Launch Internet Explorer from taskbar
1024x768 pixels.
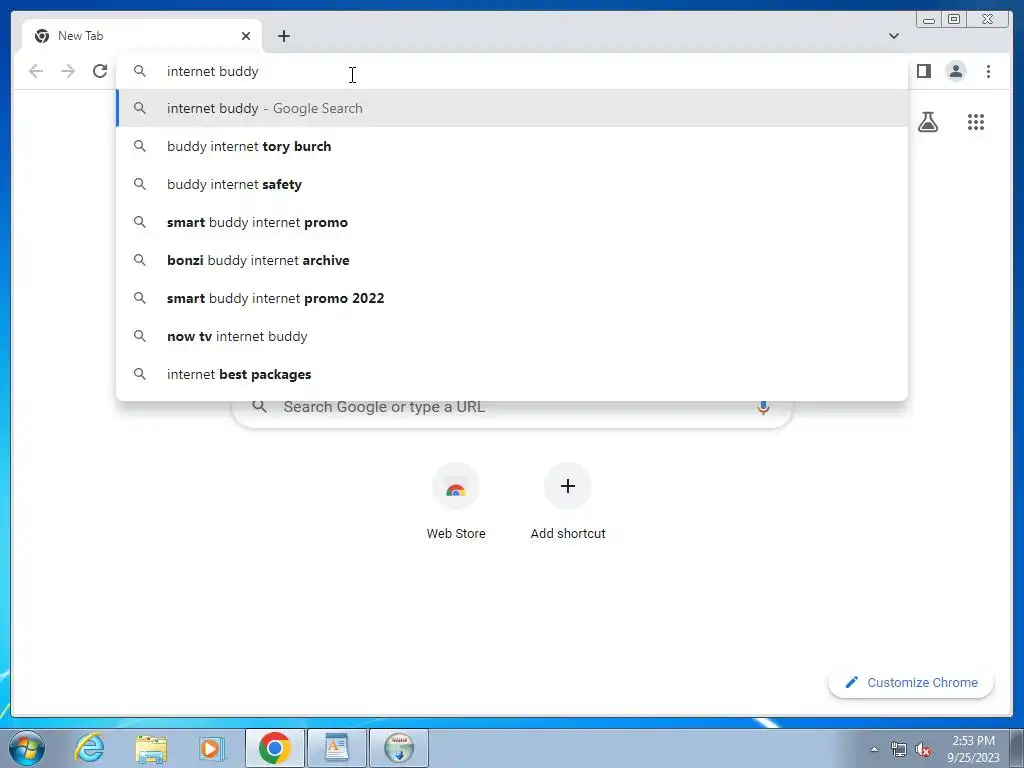coord(89,748)
